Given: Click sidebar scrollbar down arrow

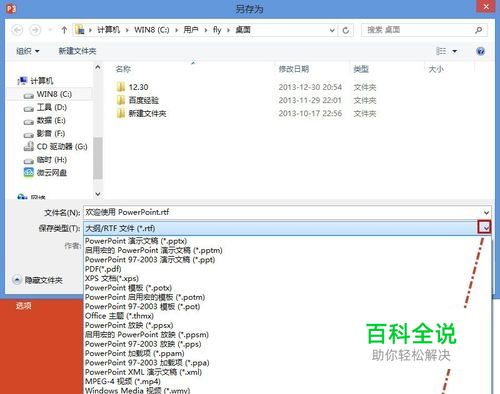Looking at the screenshot, I should 98,194.
